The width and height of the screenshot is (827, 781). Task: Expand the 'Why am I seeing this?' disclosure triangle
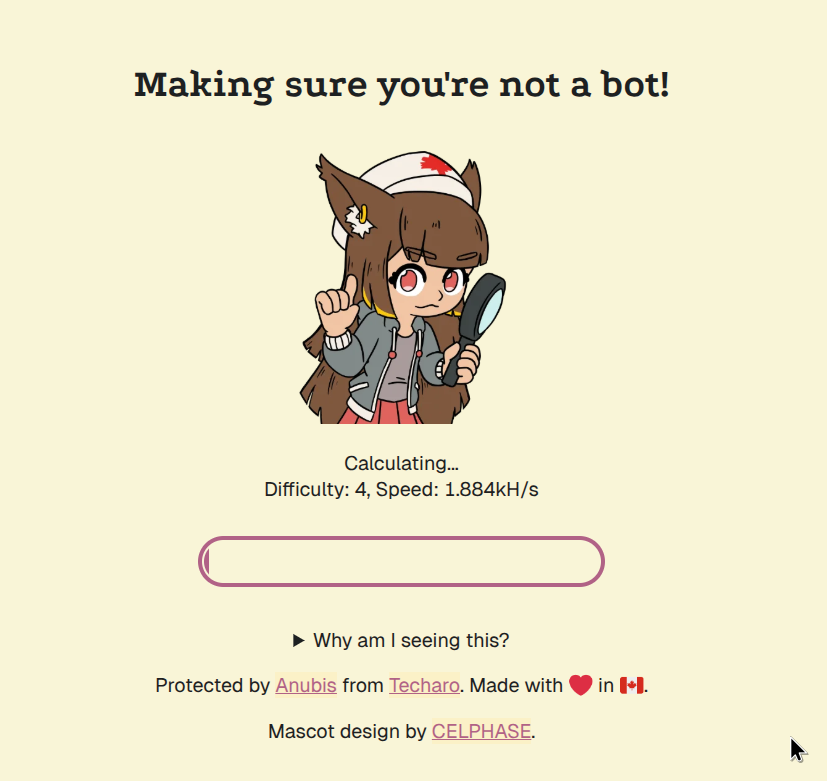pos(299,641)
